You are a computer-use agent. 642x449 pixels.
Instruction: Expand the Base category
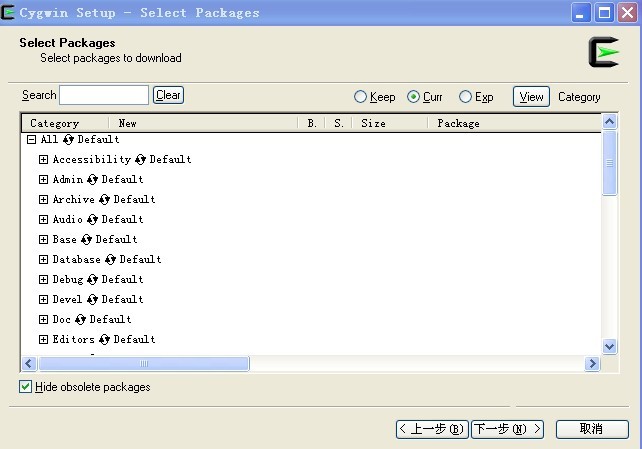click(x=43, y=240)
